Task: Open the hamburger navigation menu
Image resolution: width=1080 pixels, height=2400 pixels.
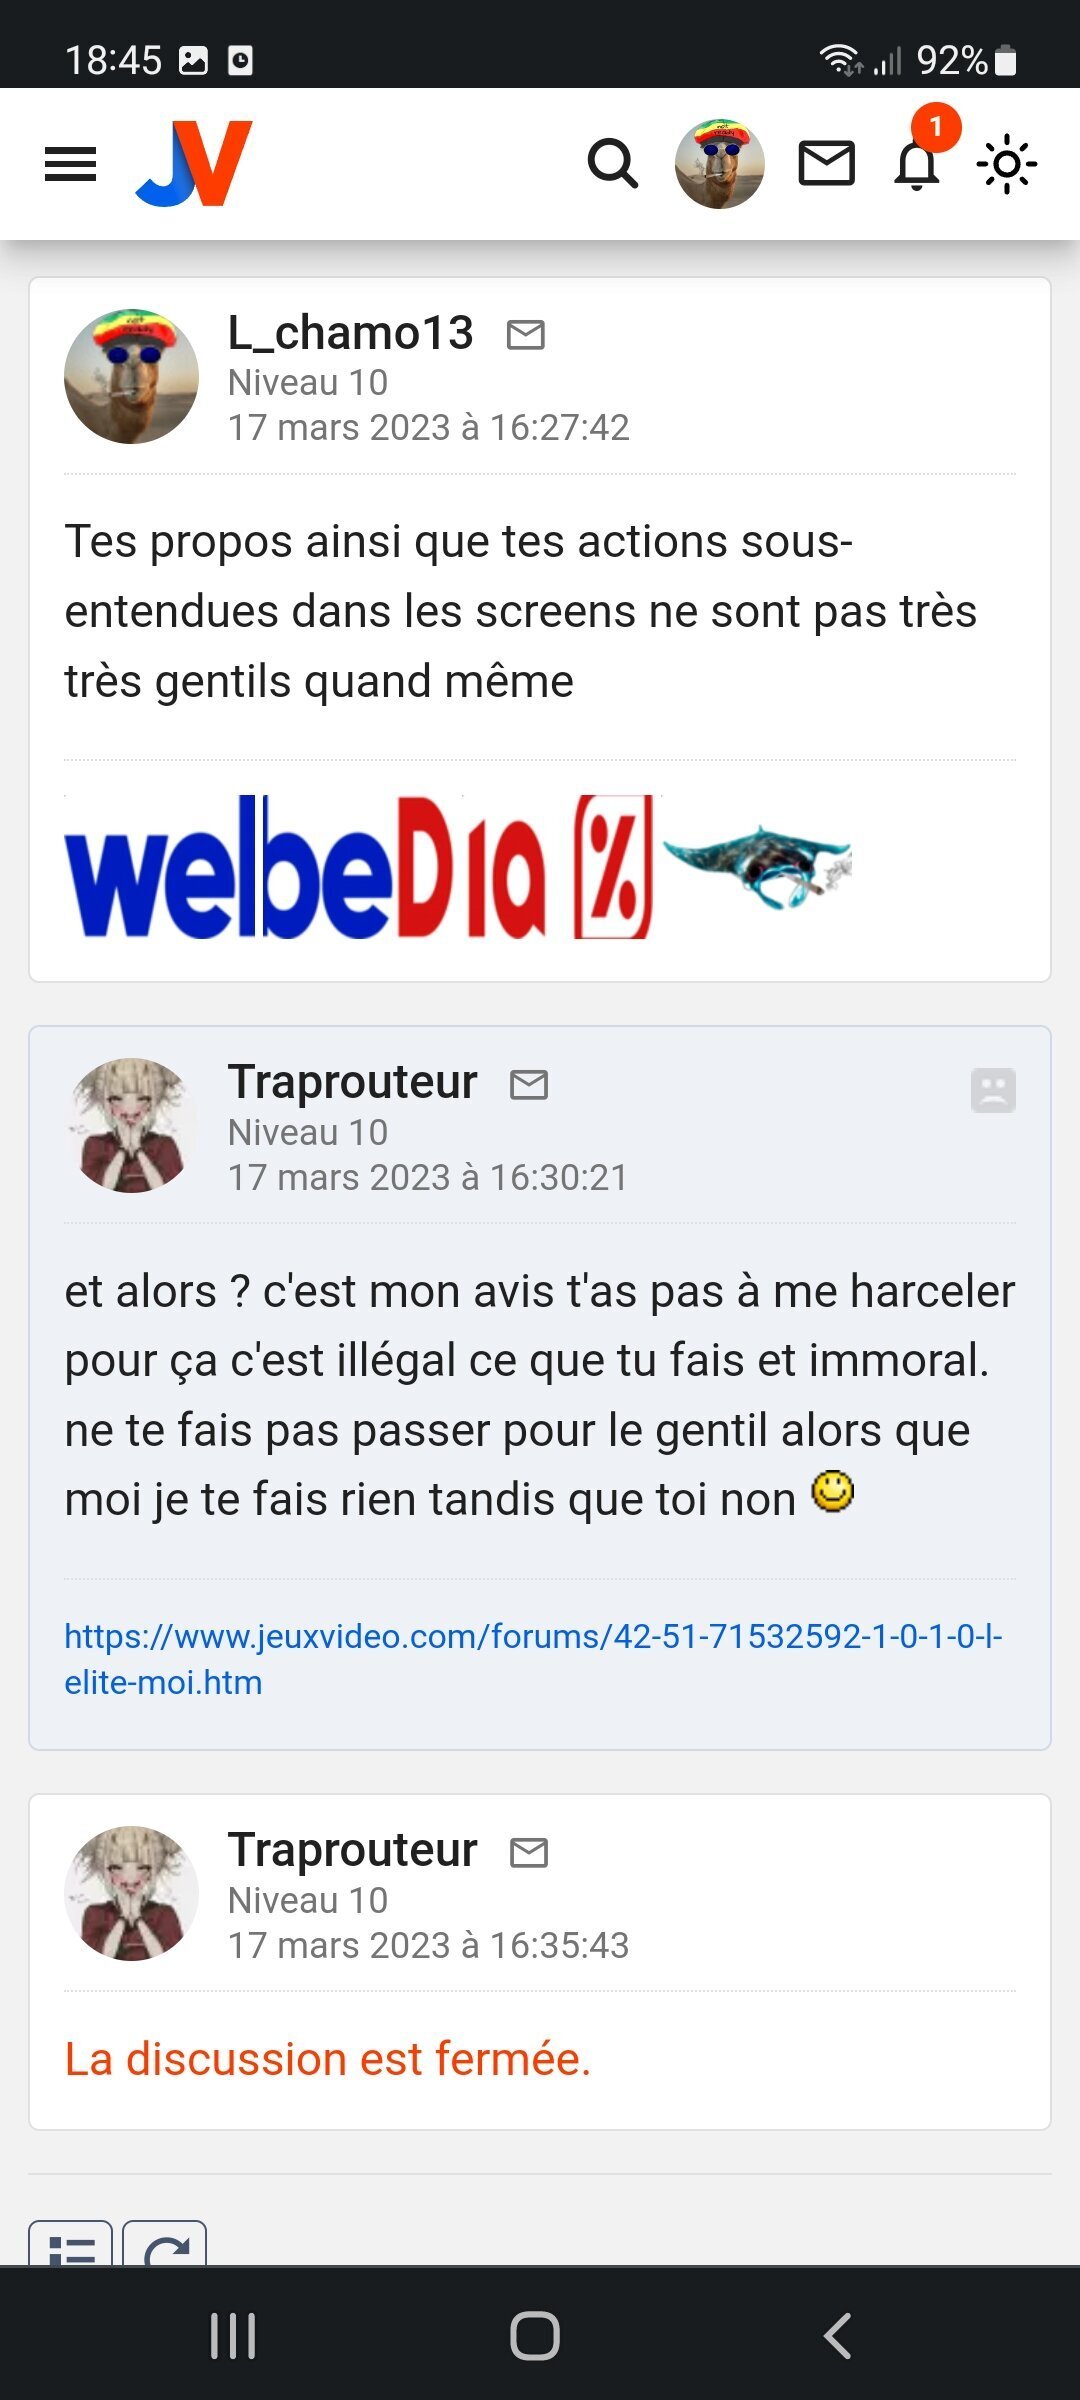Action: point(70,164)
